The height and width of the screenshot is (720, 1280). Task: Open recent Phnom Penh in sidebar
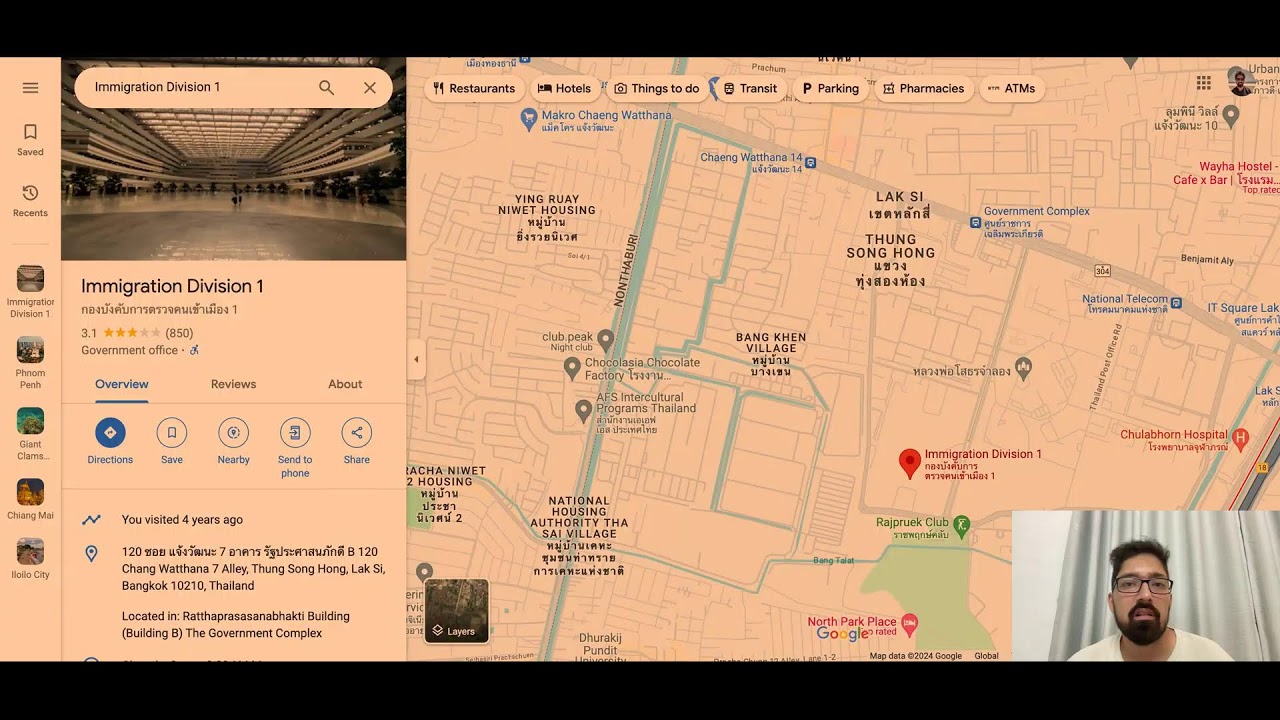[x=30, y=363]
